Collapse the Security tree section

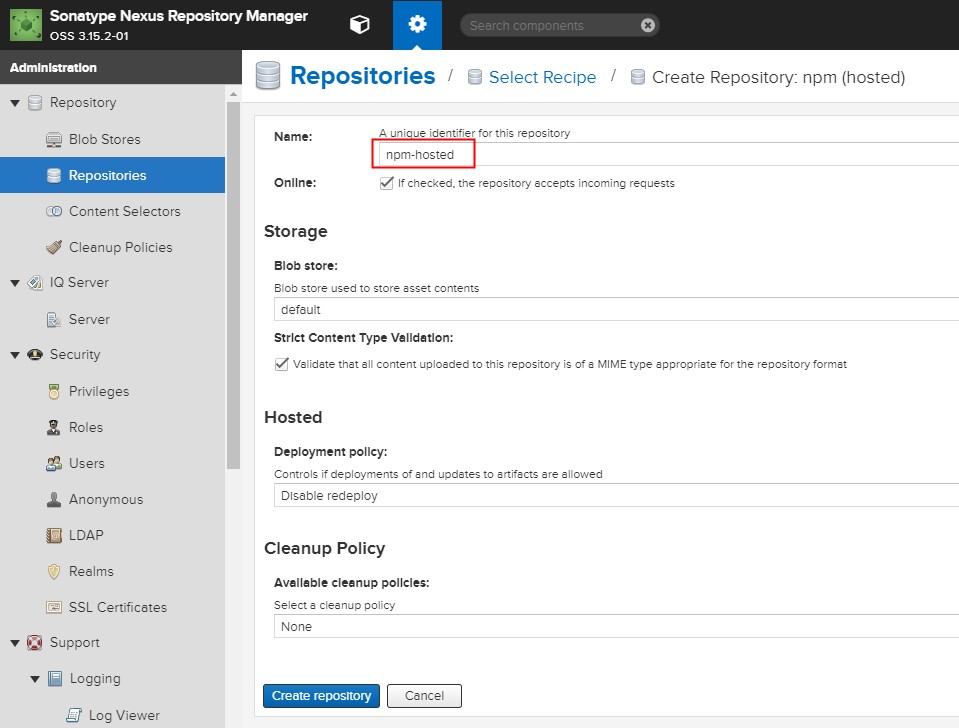15,355
